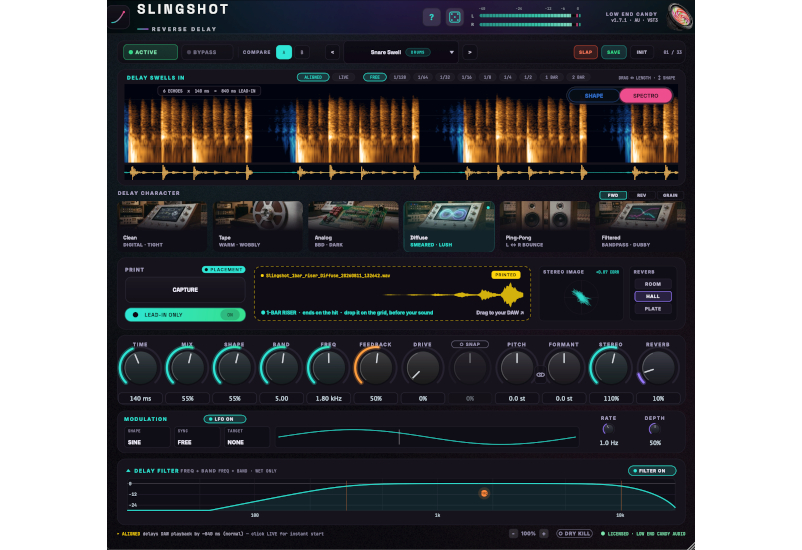Image resolution: width=802 pixels, height=550 pixels.
Task: Toggle BYPASS
Action: [x=207, y=52]
